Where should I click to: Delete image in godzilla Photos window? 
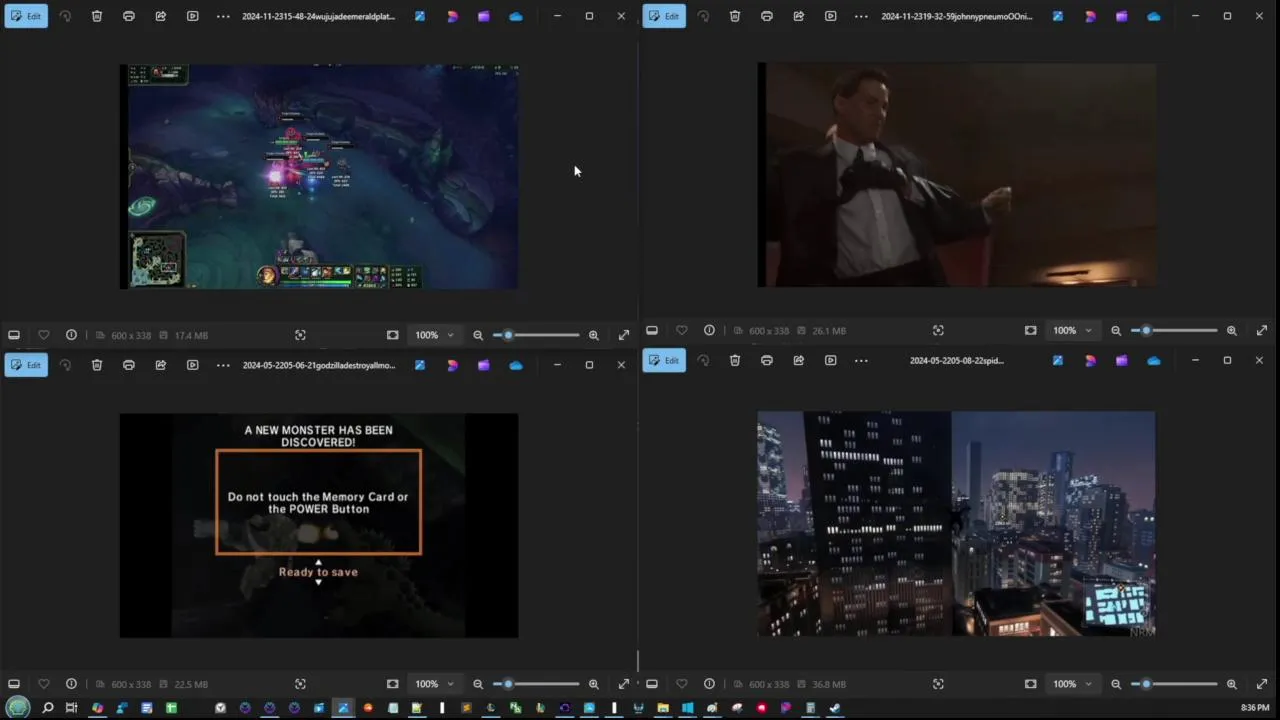pyautogui.click(x=97, y=365)
